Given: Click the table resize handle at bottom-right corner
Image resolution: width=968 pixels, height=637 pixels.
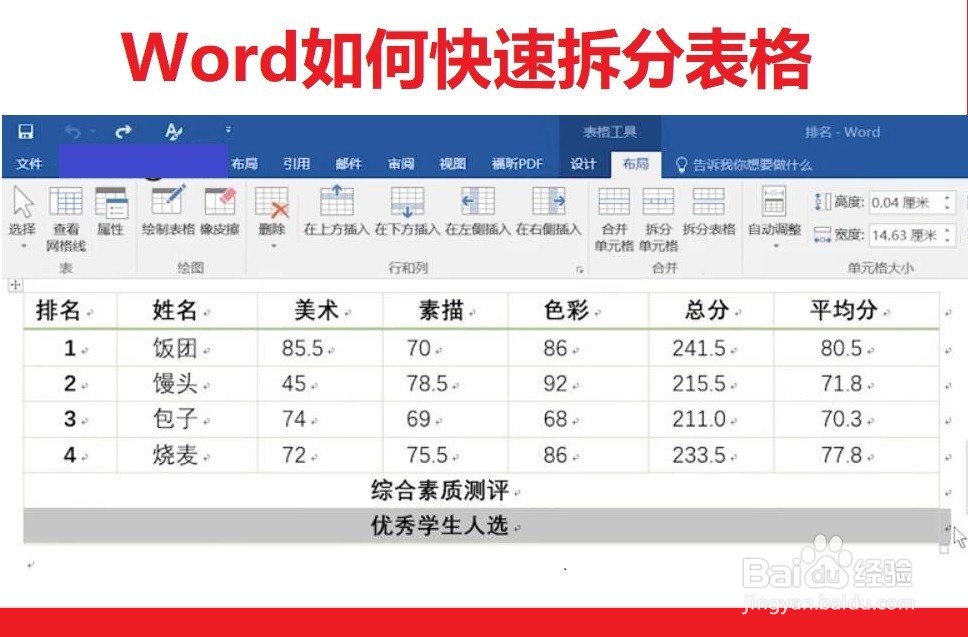Looking at the screenshot, I should (x=944, y=548).
